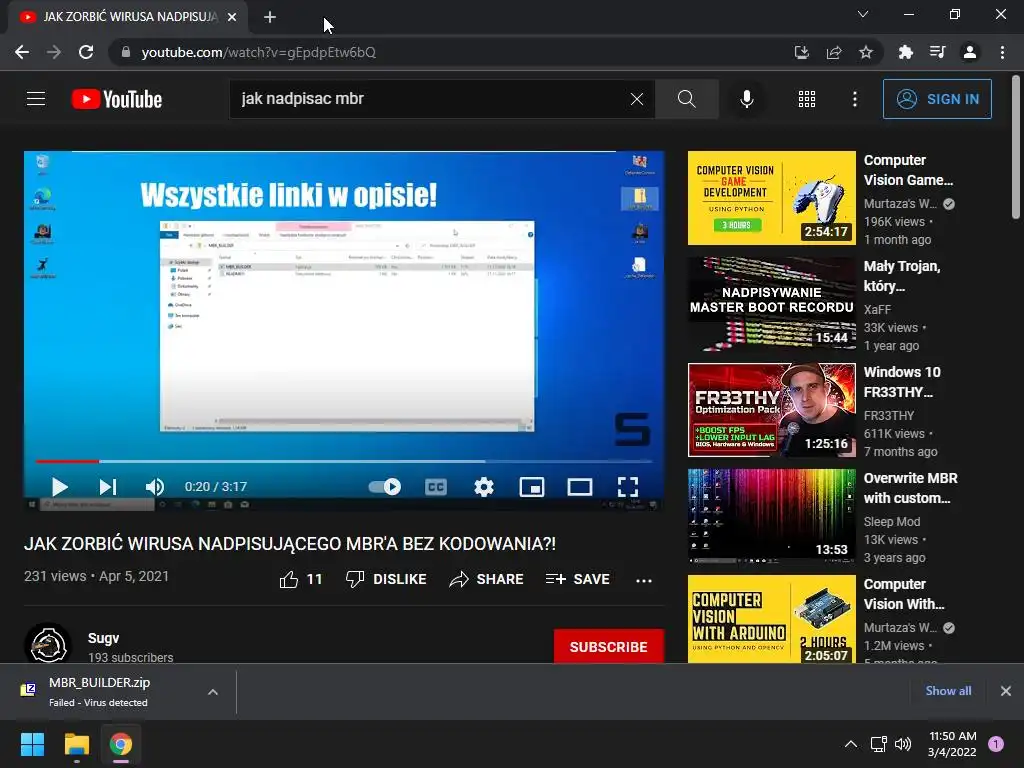Open network status in the tray
The width and height of the screenshot is (1024, 768).
coord(878,744)
